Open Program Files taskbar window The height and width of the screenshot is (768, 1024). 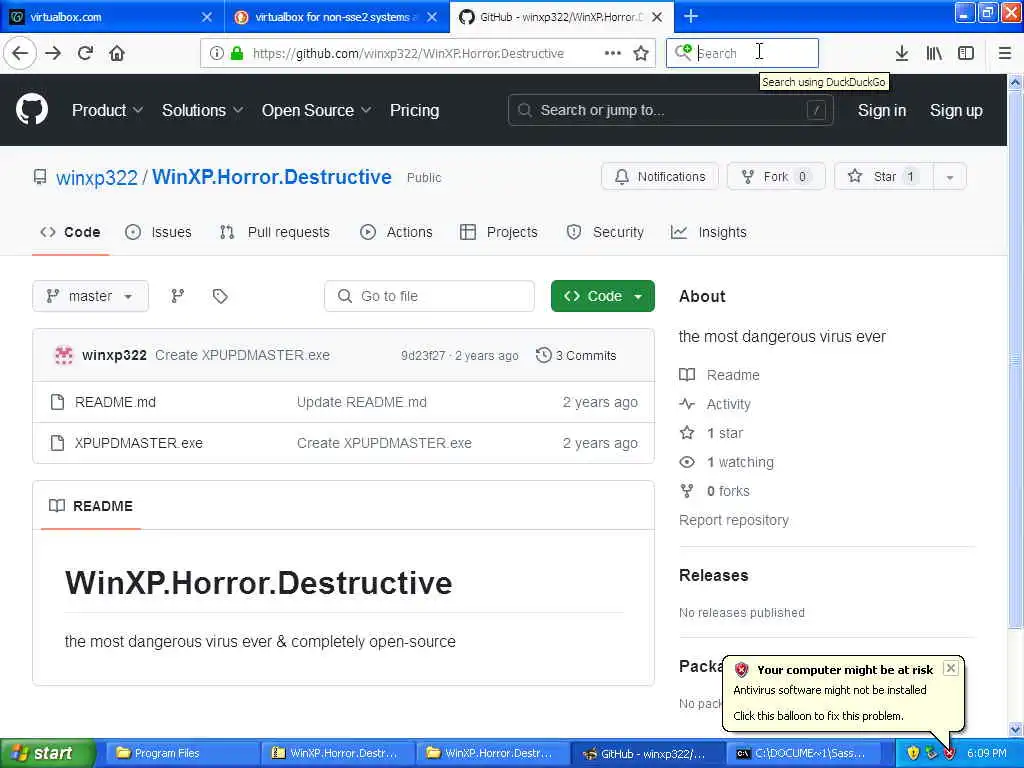pyautogui.click(x=182, y=753)
